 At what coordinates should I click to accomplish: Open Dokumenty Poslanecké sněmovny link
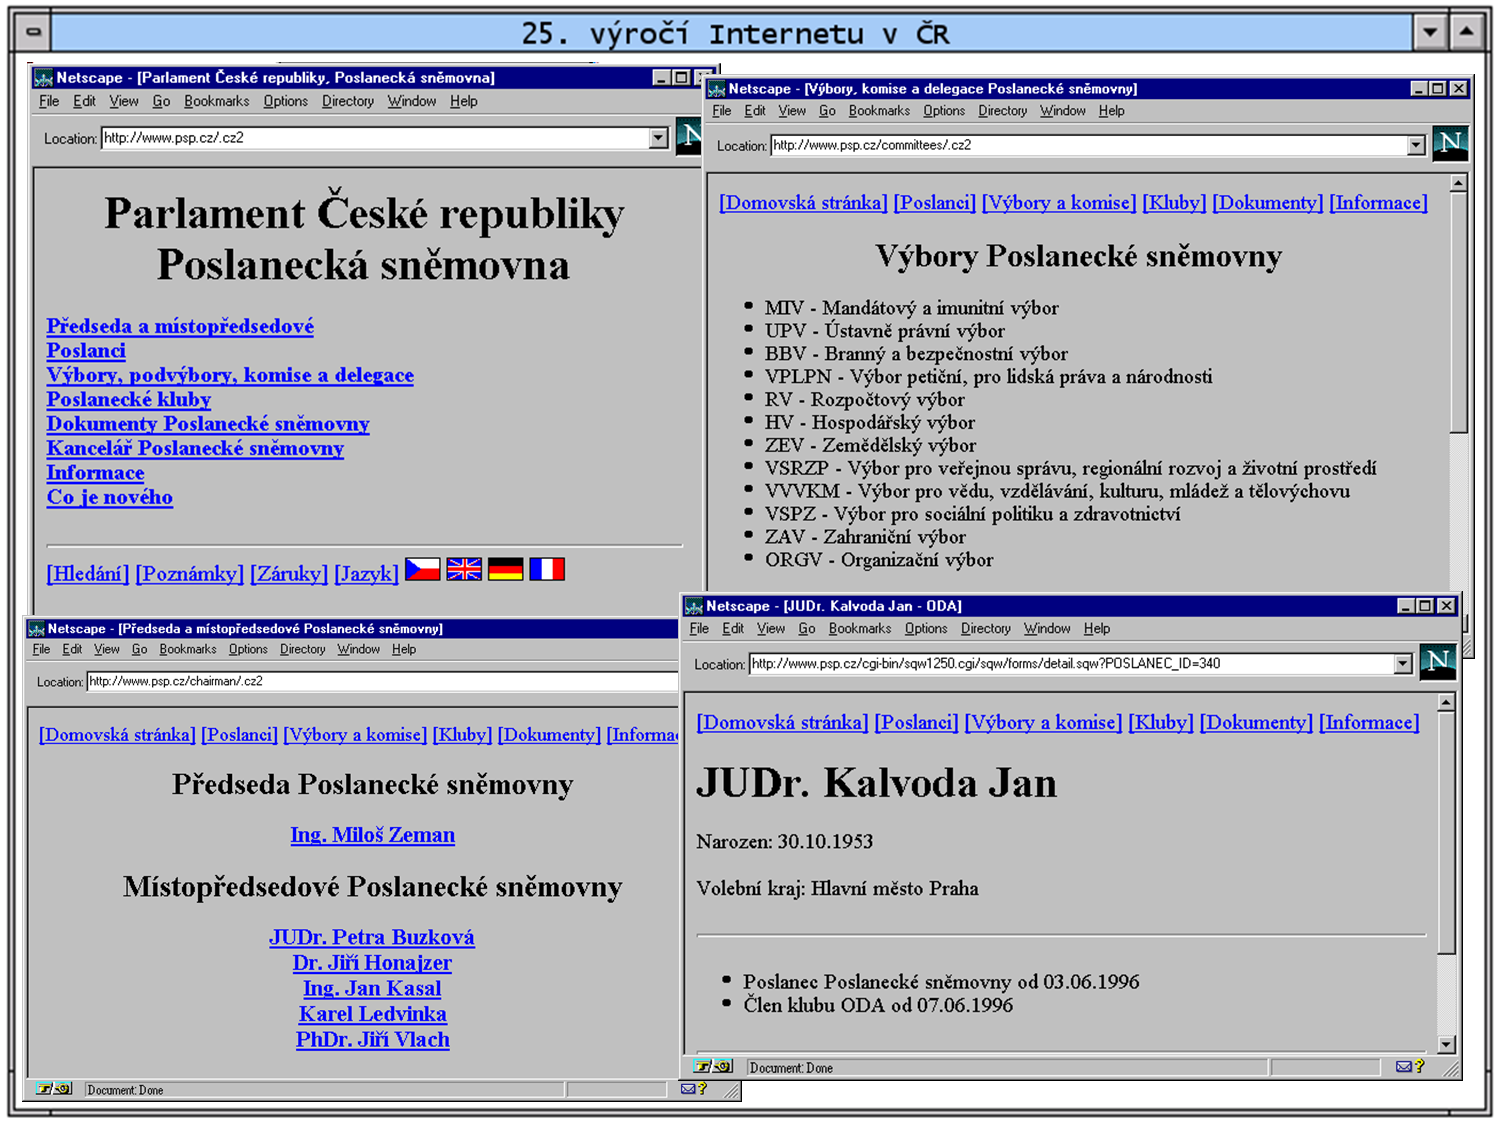click(208, 424)
